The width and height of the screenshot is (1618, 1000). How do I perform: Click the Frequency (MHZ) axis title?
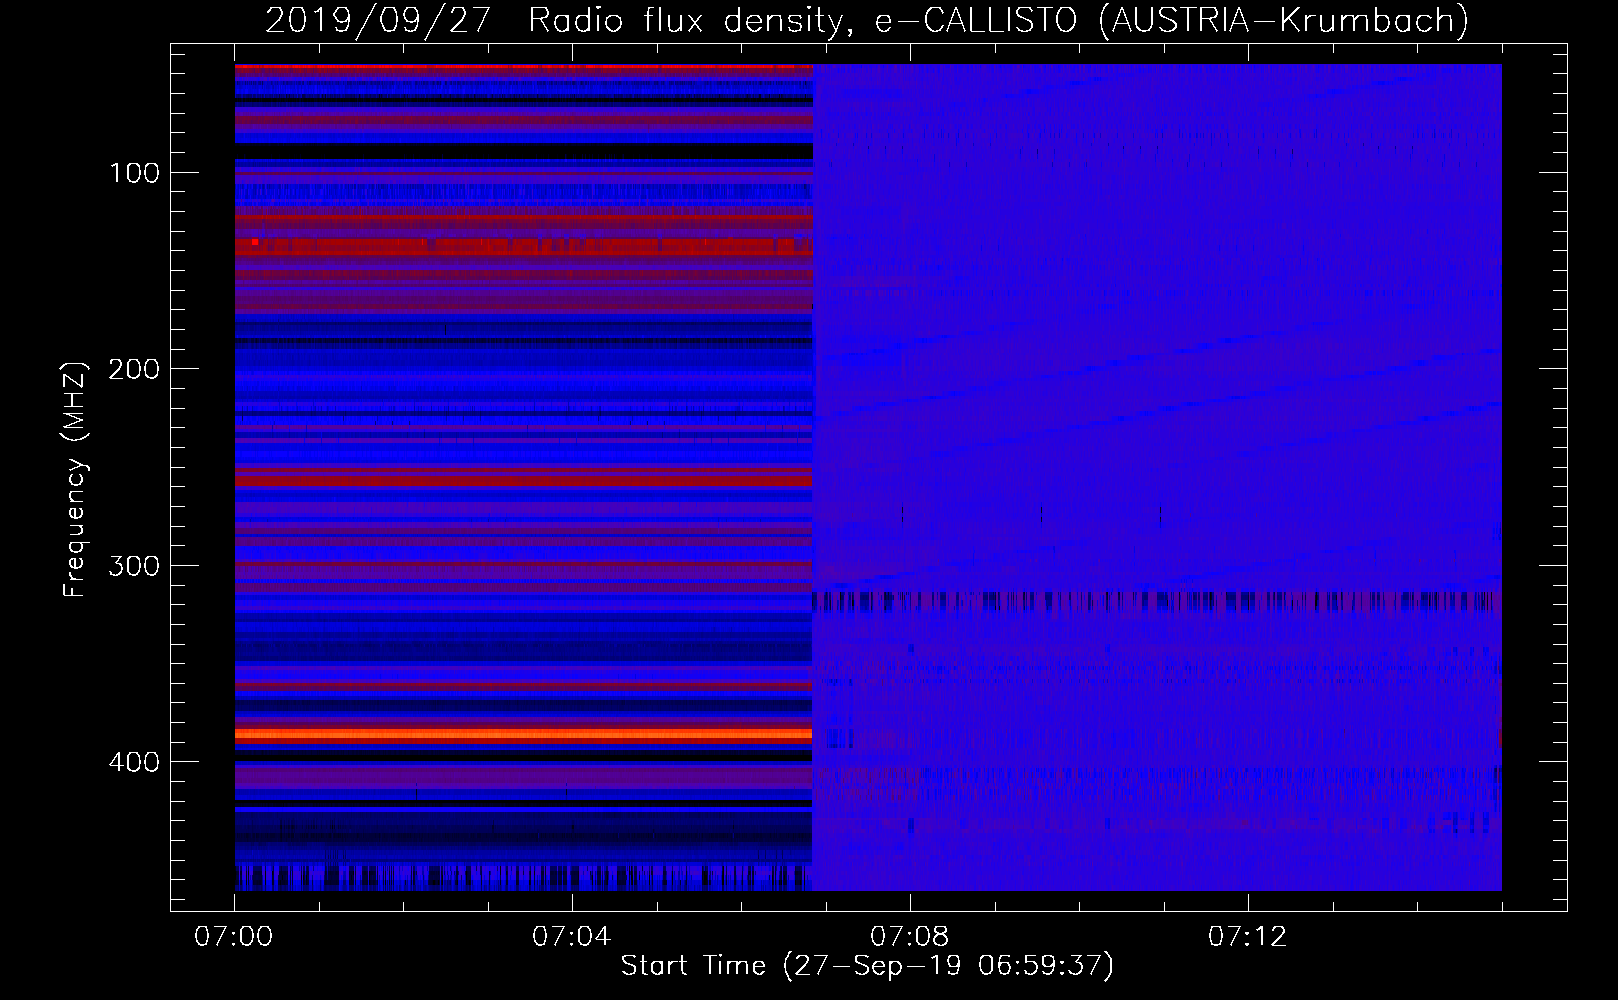(76, 479)
